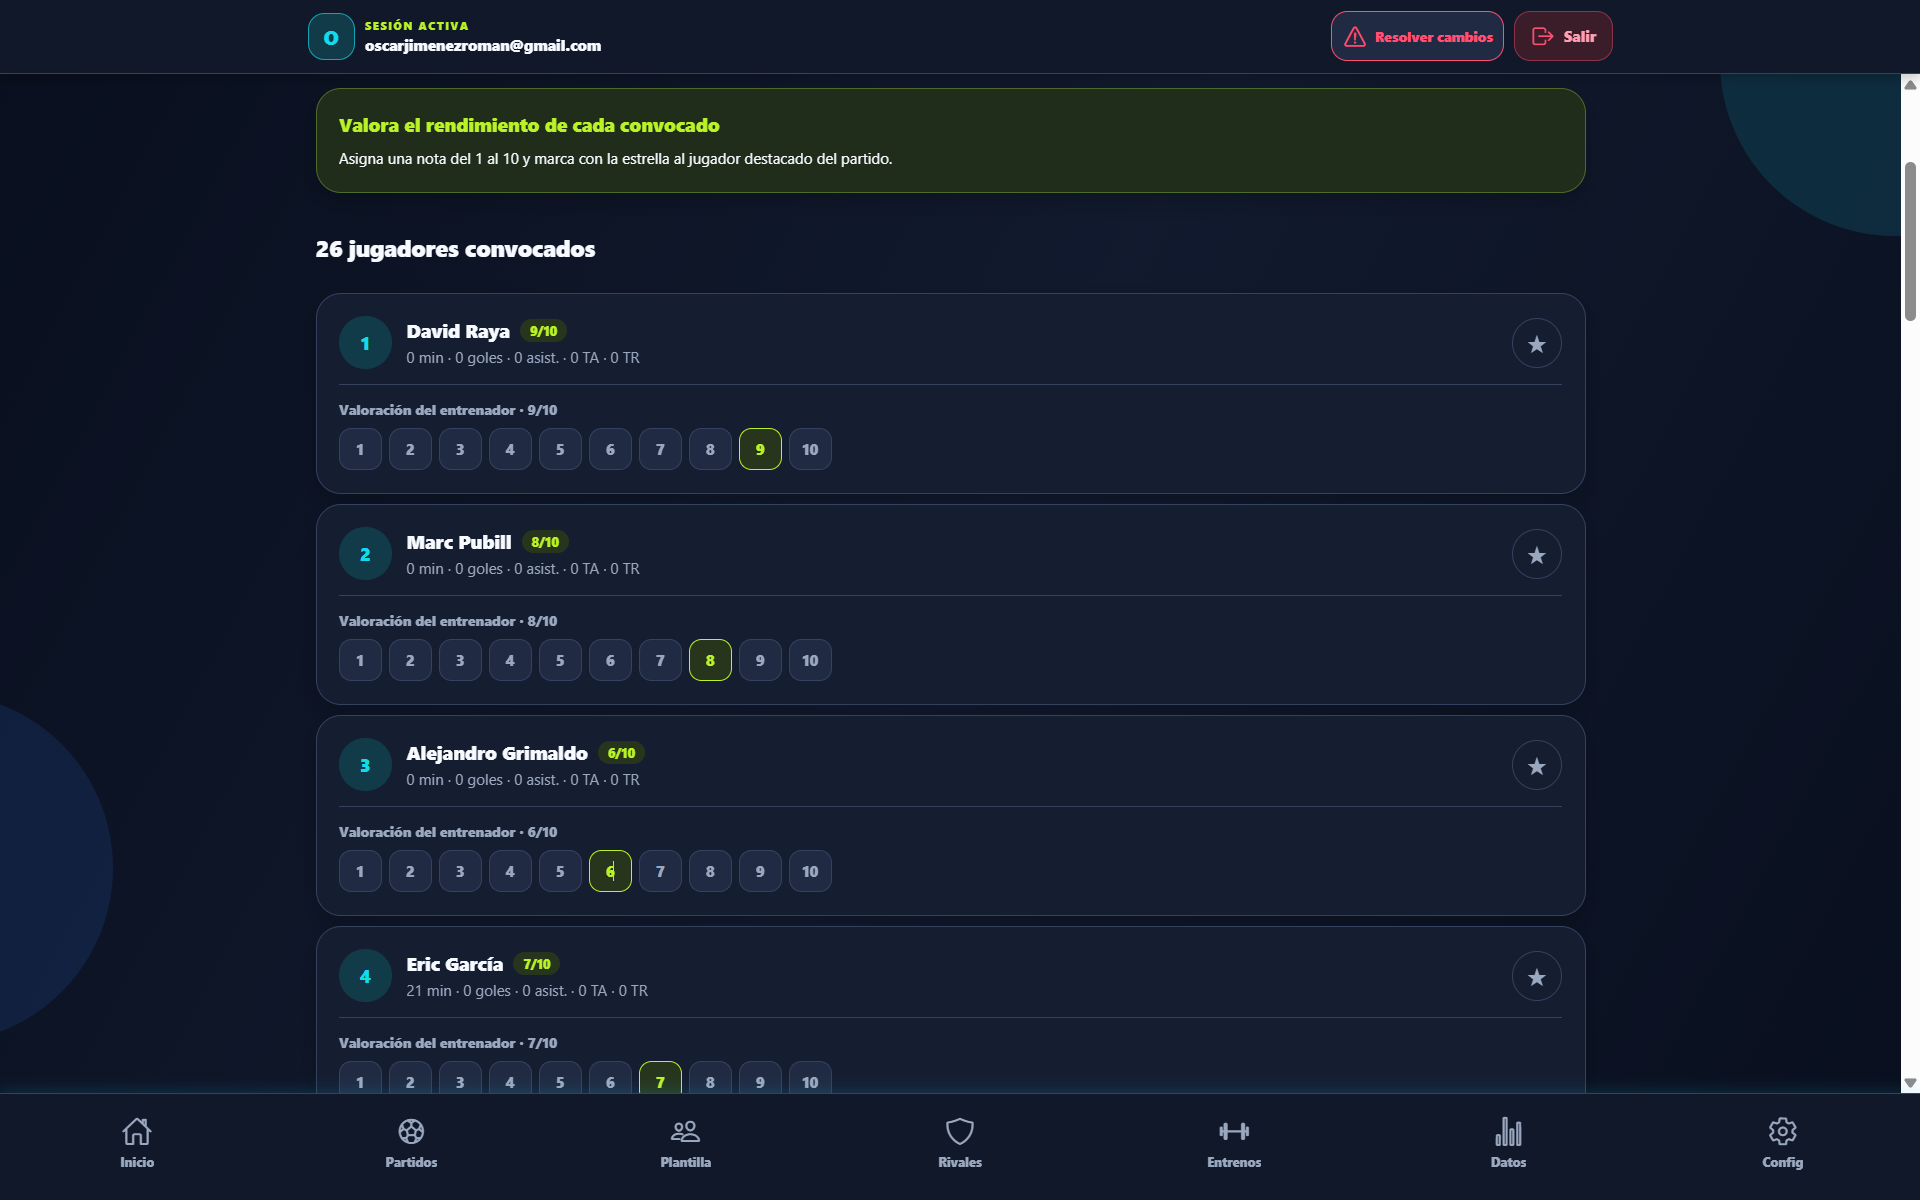This screenshot has width=1920, height=1200.
Task: Rate Marc Pubill a 6
Action: [610, 660]
